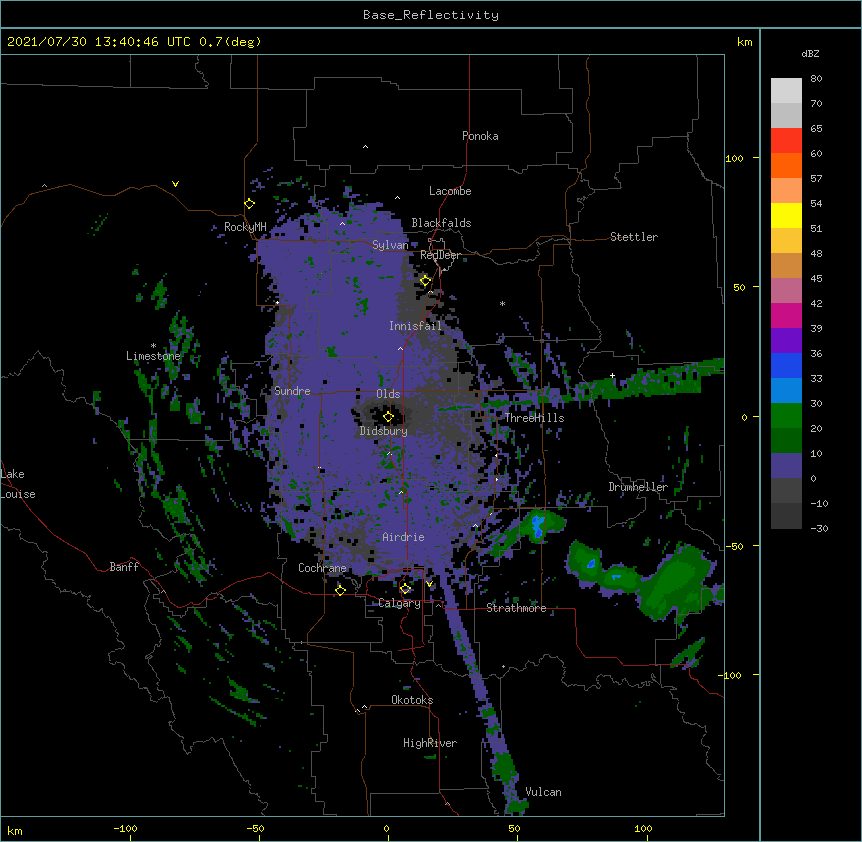Click the asterisk marker east of Innisfail
862x842 pixels.
[502, 303]
